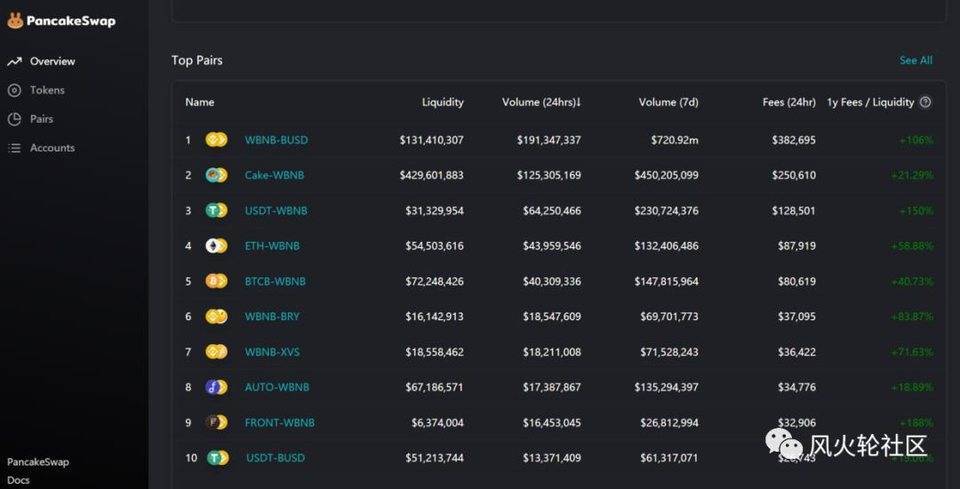Click the PancakeSwap bunny logo icon
This screenshot has height=489, width=960.
14,20
